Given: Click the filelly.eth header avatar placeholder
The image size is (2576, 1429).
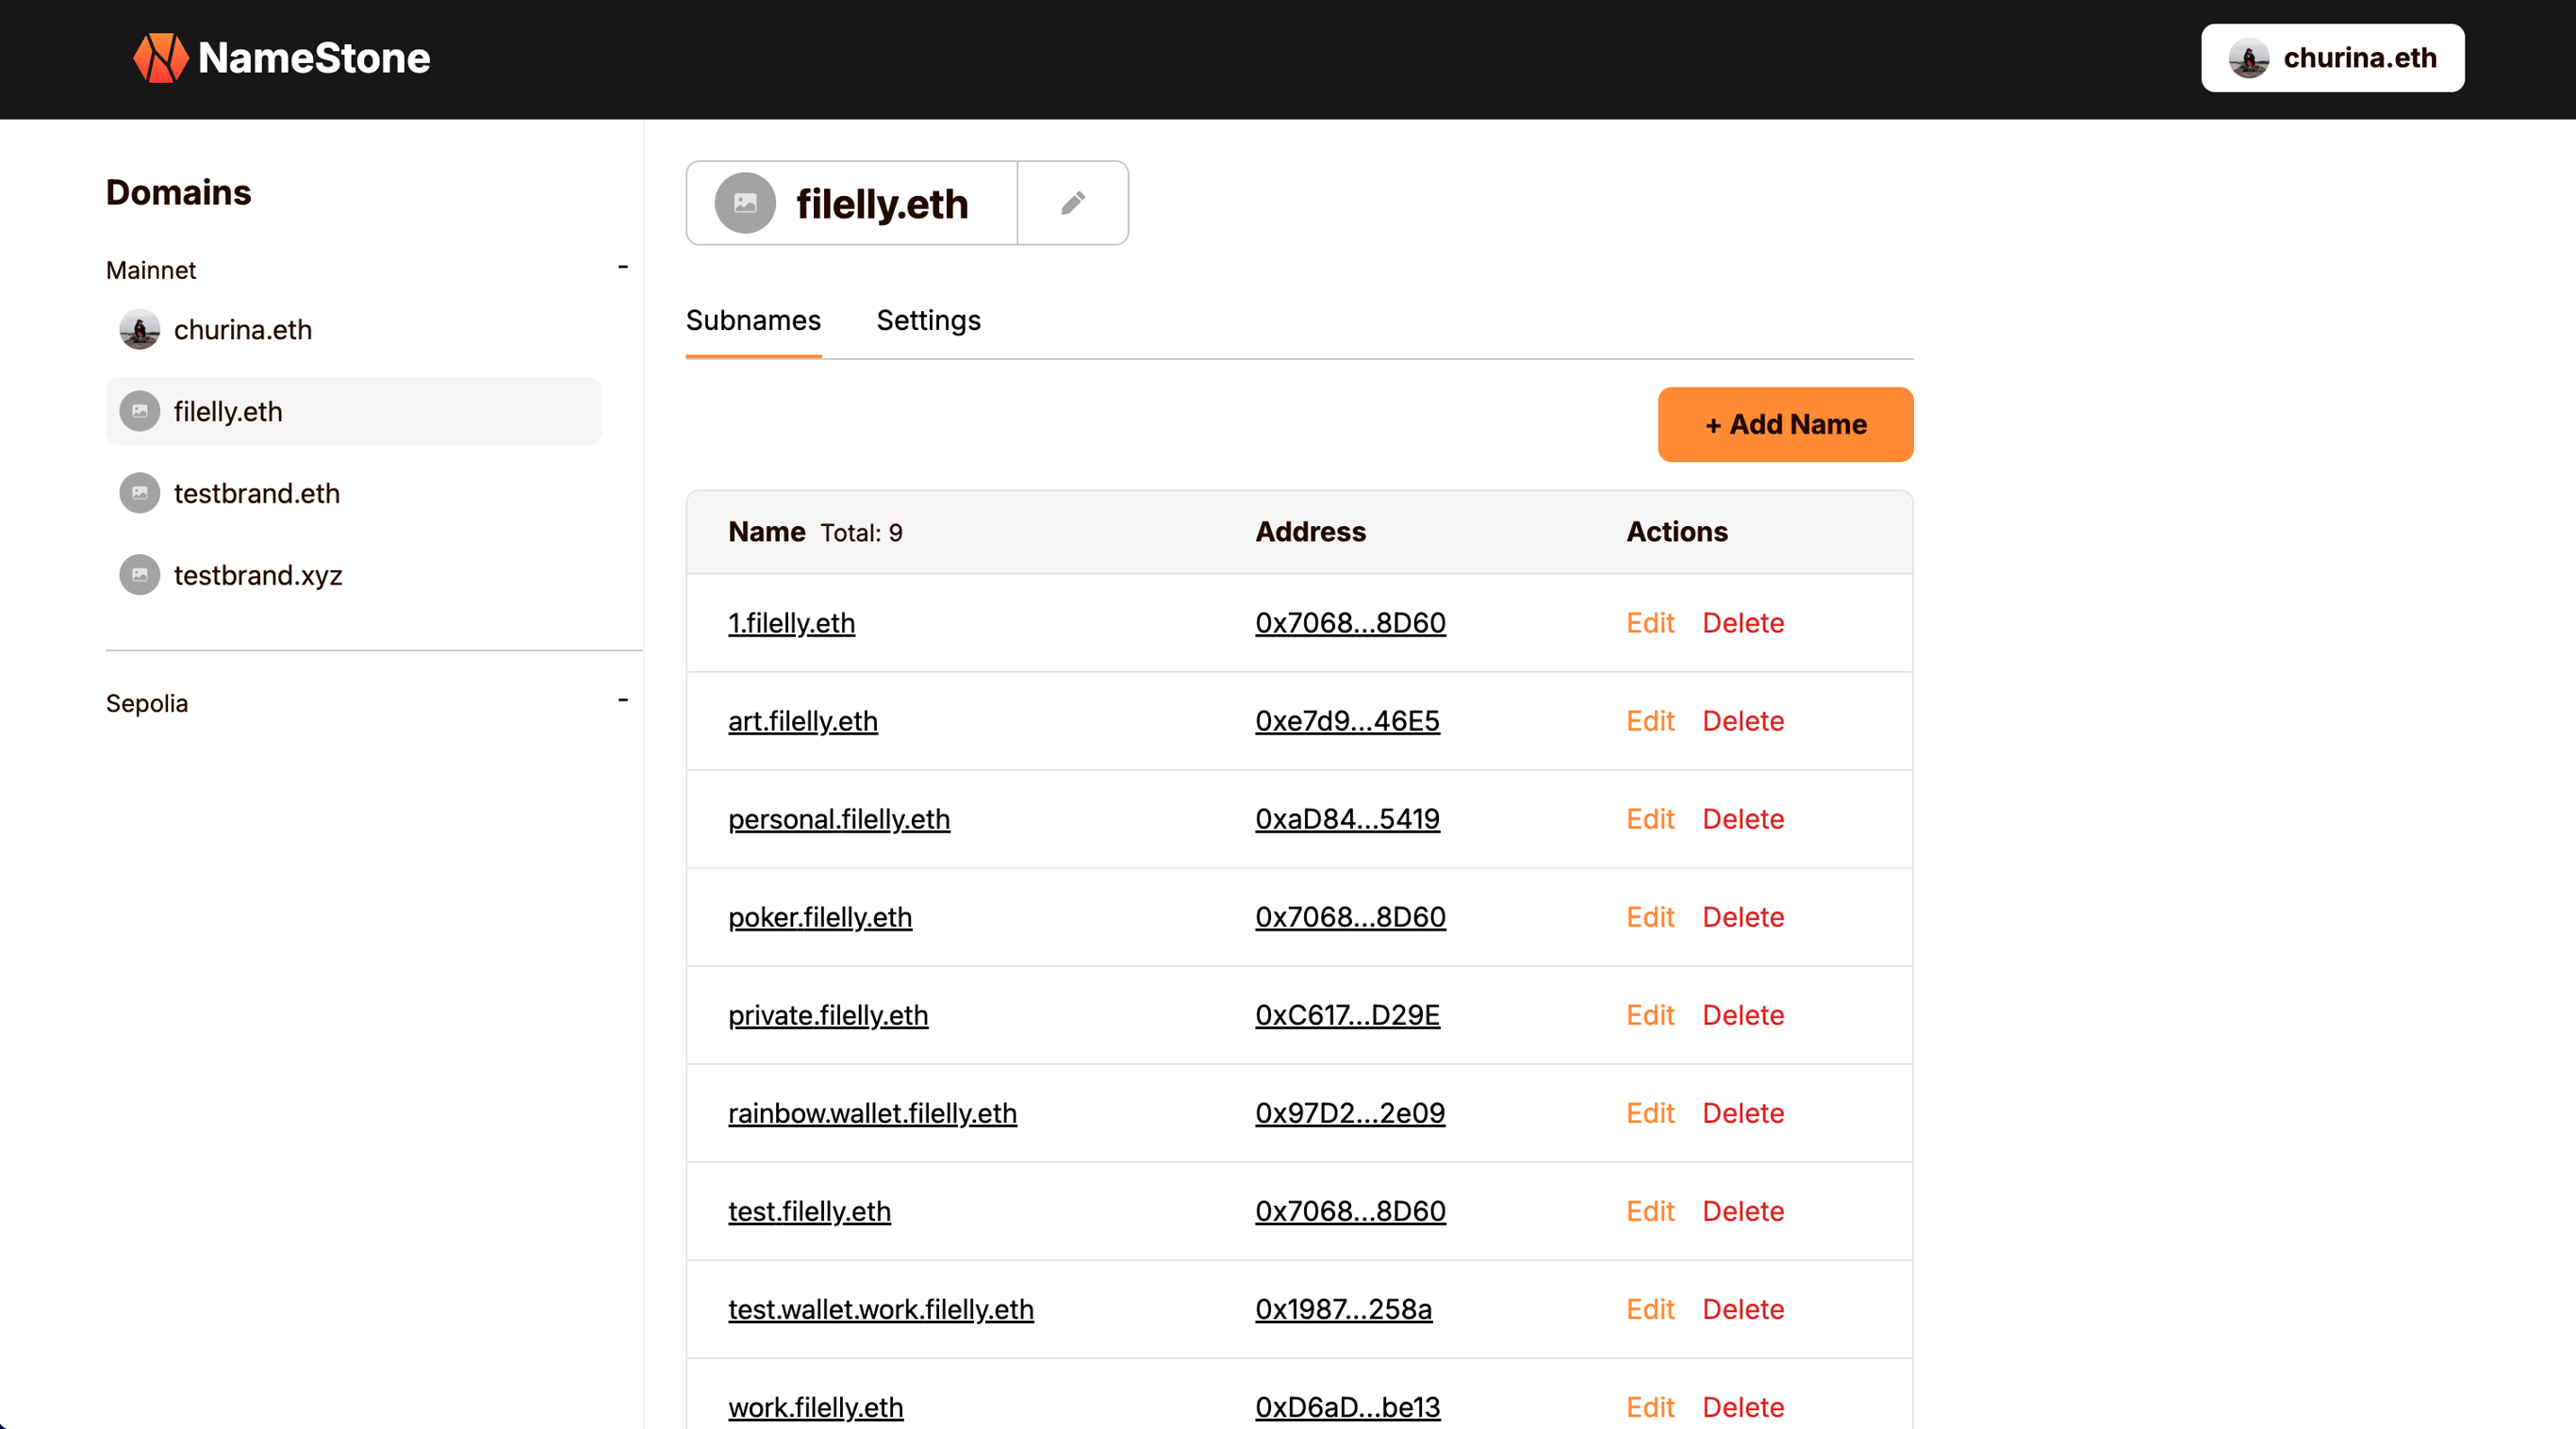Looking at the screenshot, I should [x=745, y=203].
